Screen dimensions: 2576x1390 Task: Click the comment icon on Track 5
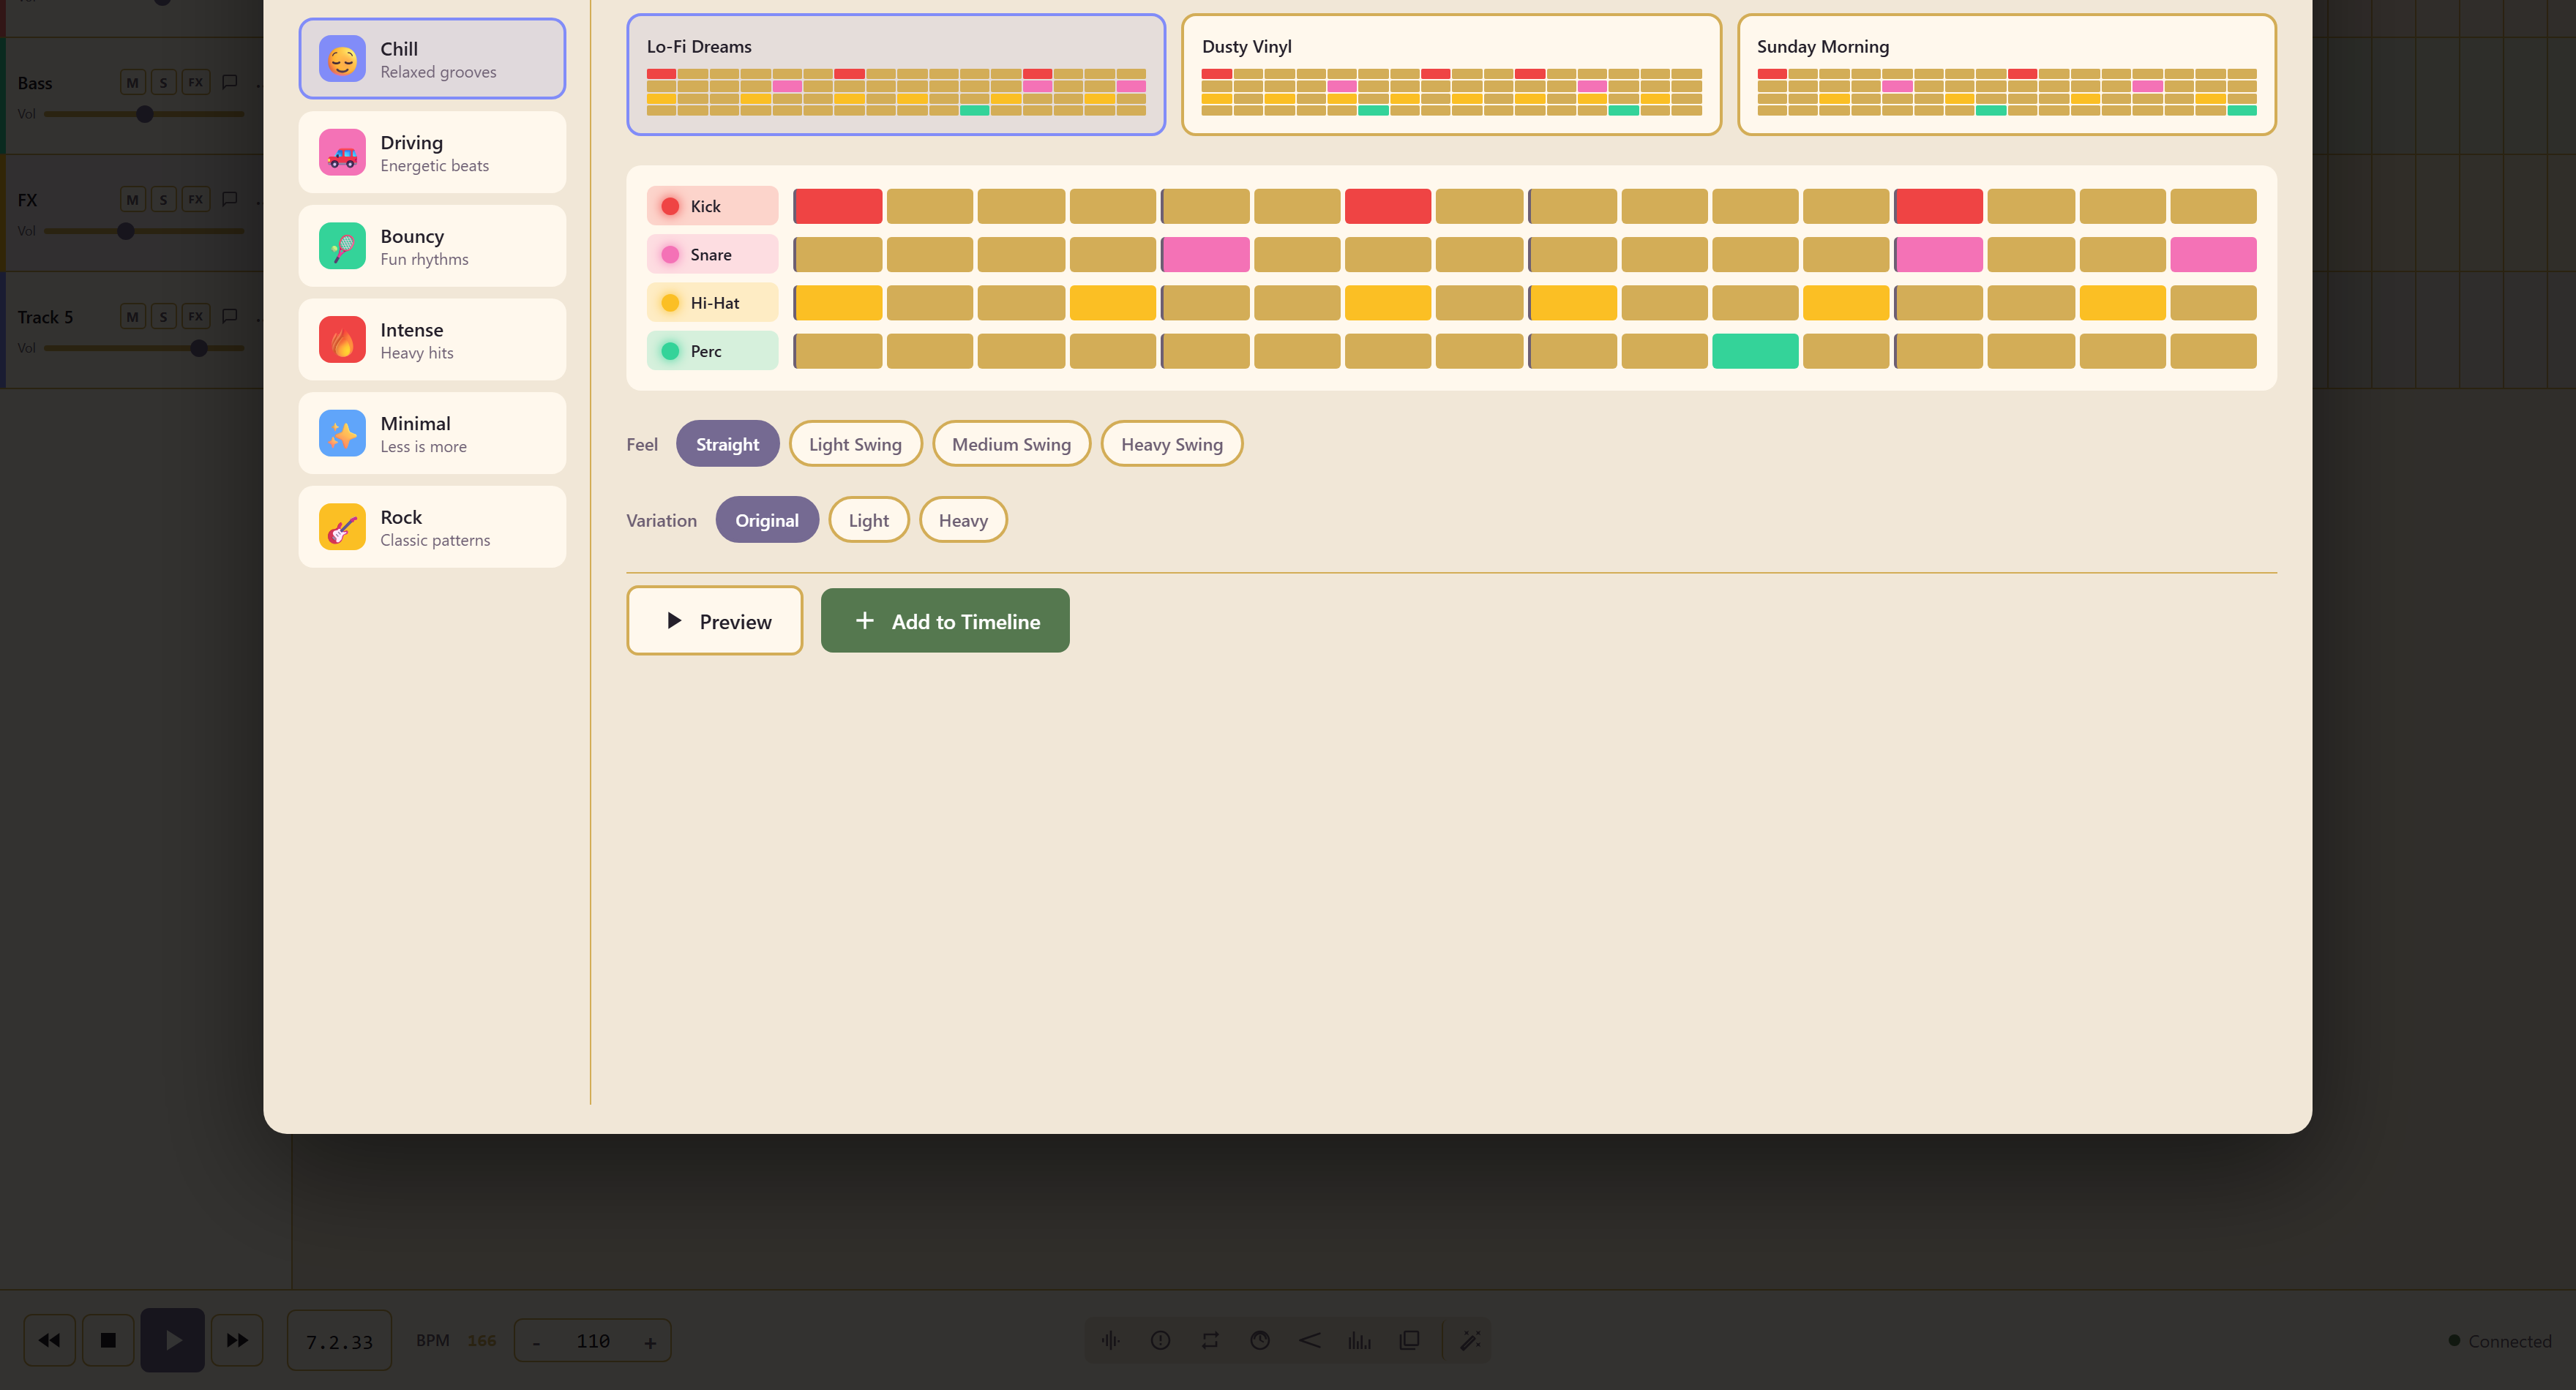coord(230,316)
